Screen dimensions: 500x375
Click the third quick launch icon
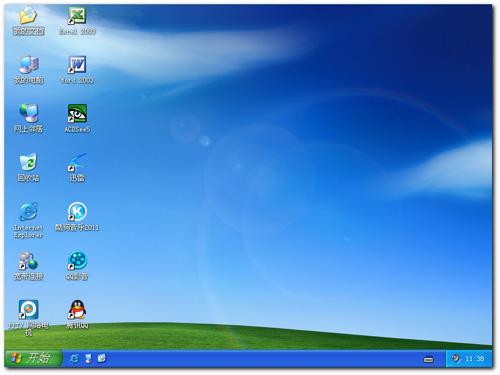pos(102,359)
